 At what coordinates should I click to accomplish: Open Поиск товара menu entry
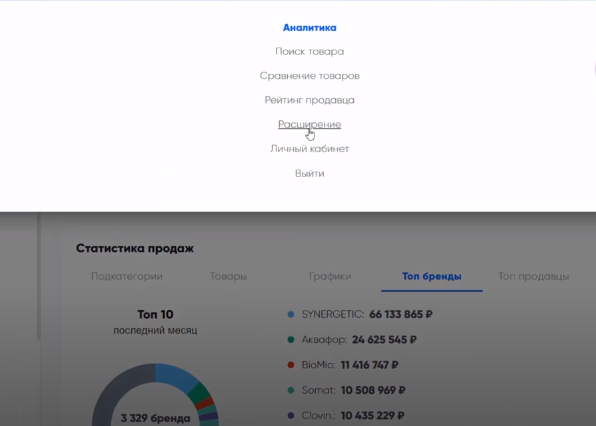point(309,52)
